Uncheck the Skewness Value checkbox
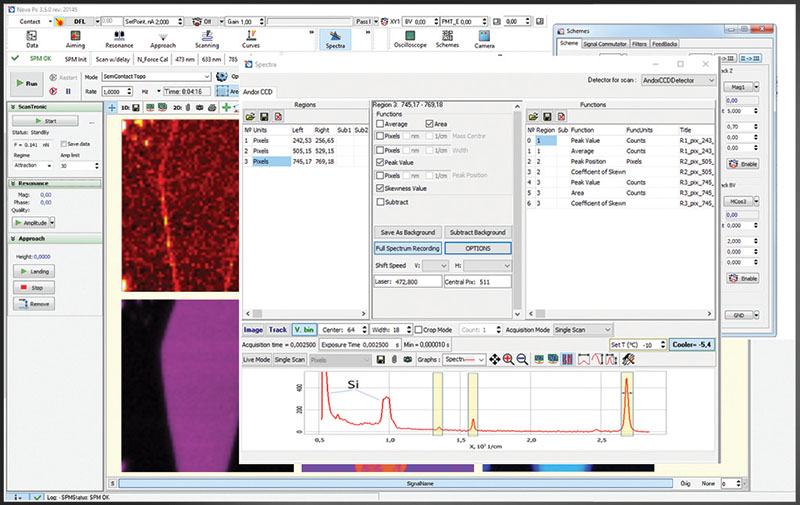The image size is (800, 505). tap(379, 187)
